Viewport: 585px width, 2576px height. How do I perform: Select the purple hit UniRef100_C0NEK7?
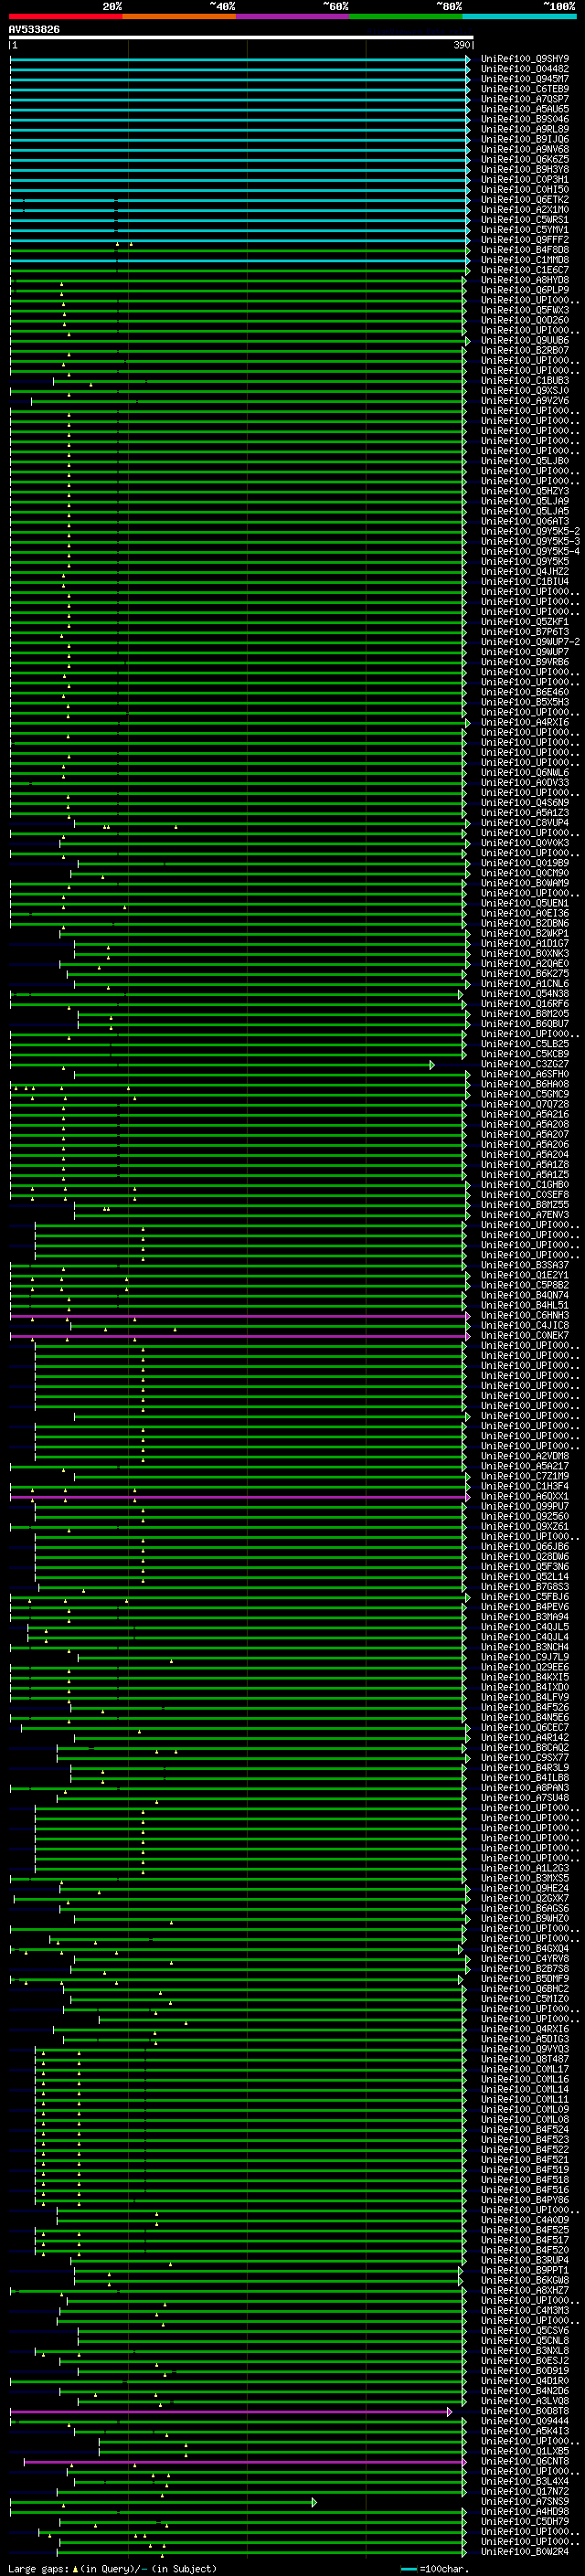pos(525,1334)
